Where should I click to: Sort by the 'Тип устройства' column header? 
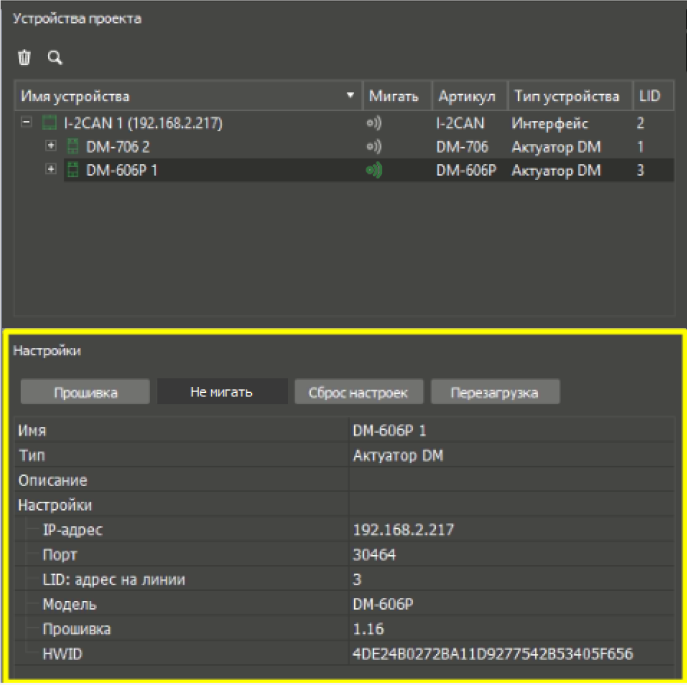coord(567,96)
